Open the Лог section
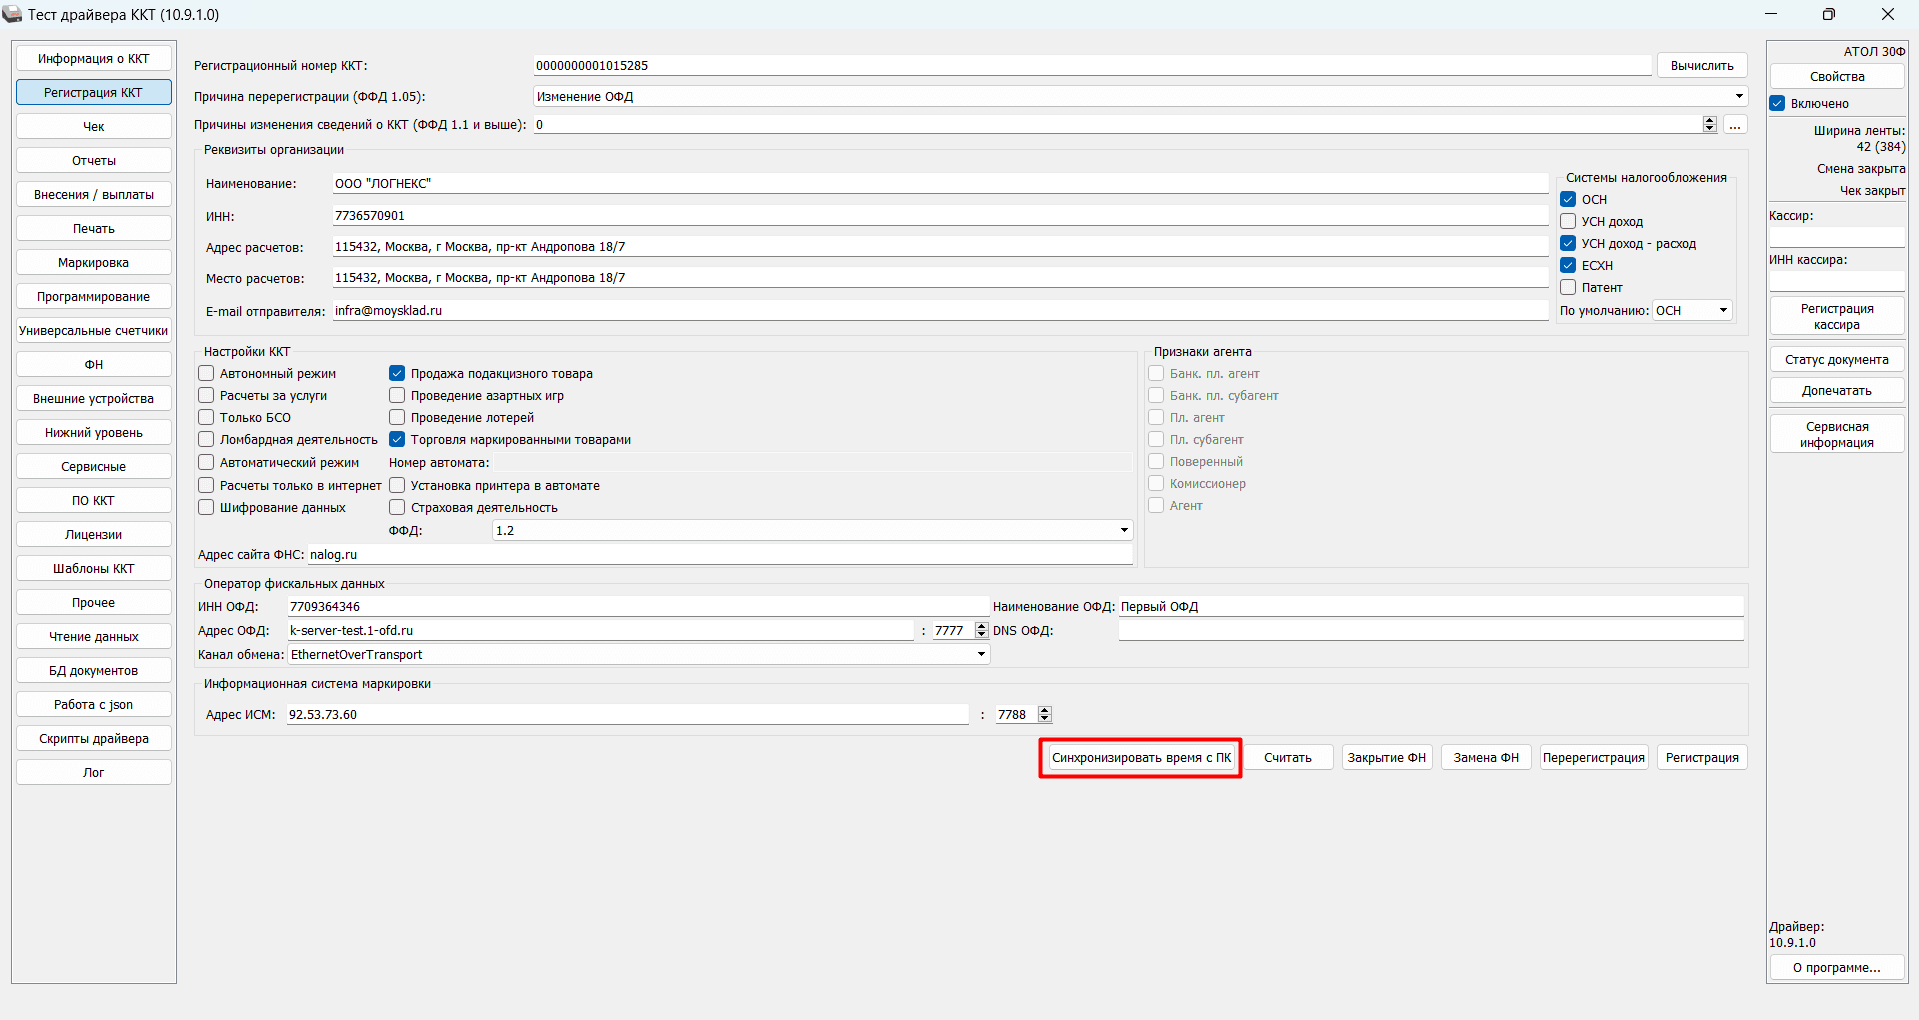The image size is (1919, 1020). 94,773
